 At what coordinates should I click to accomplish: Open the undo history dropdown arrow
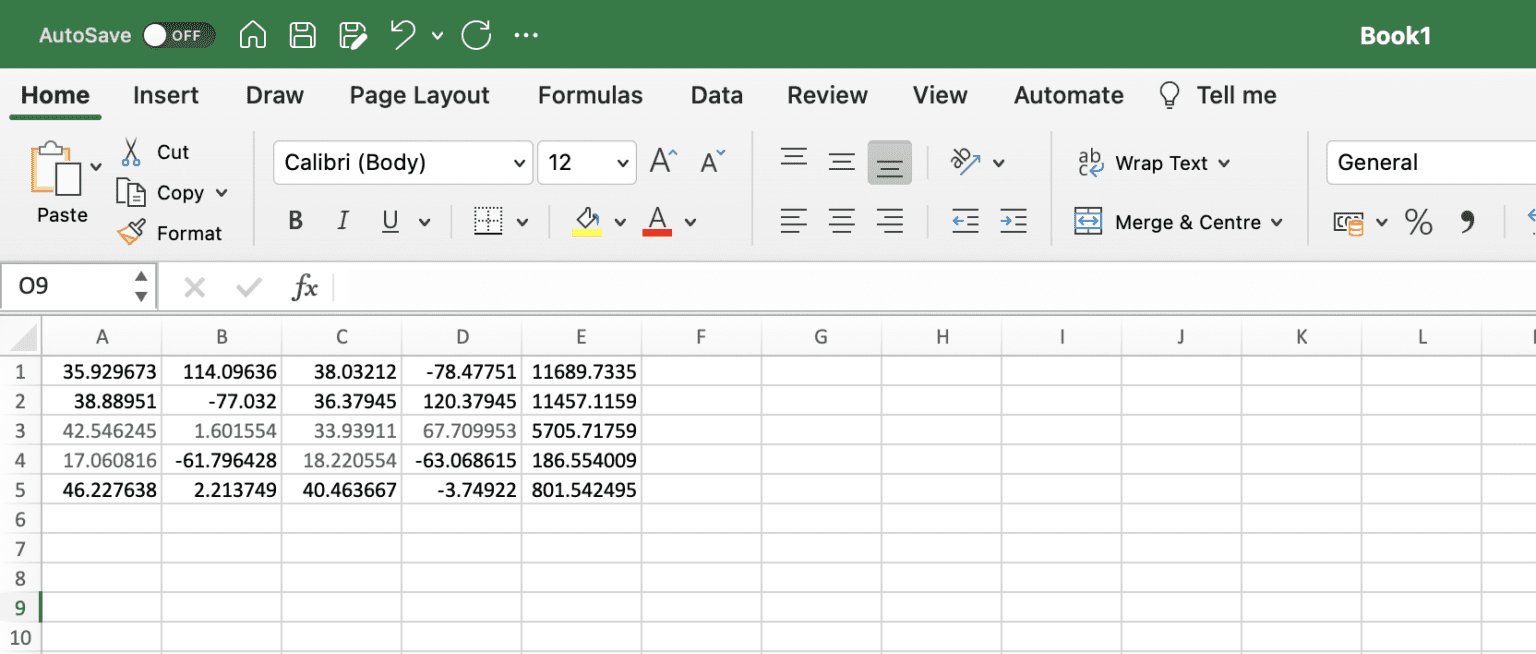click(437, 36)
